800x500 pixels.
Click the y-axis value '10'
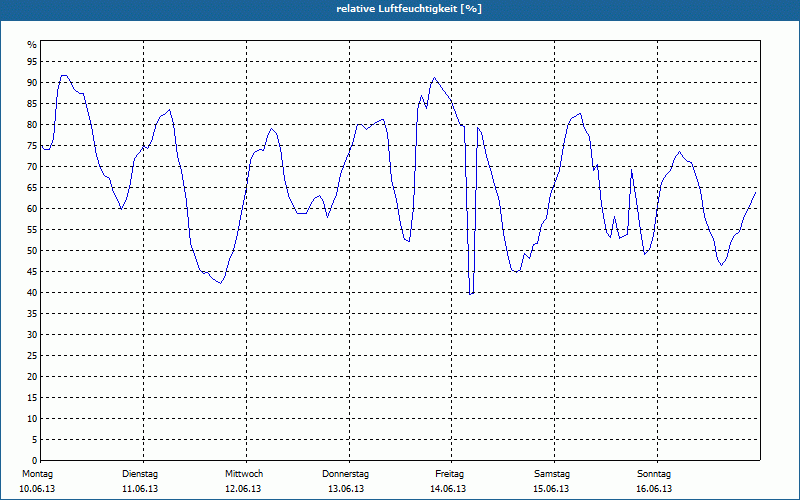(32, 418)
